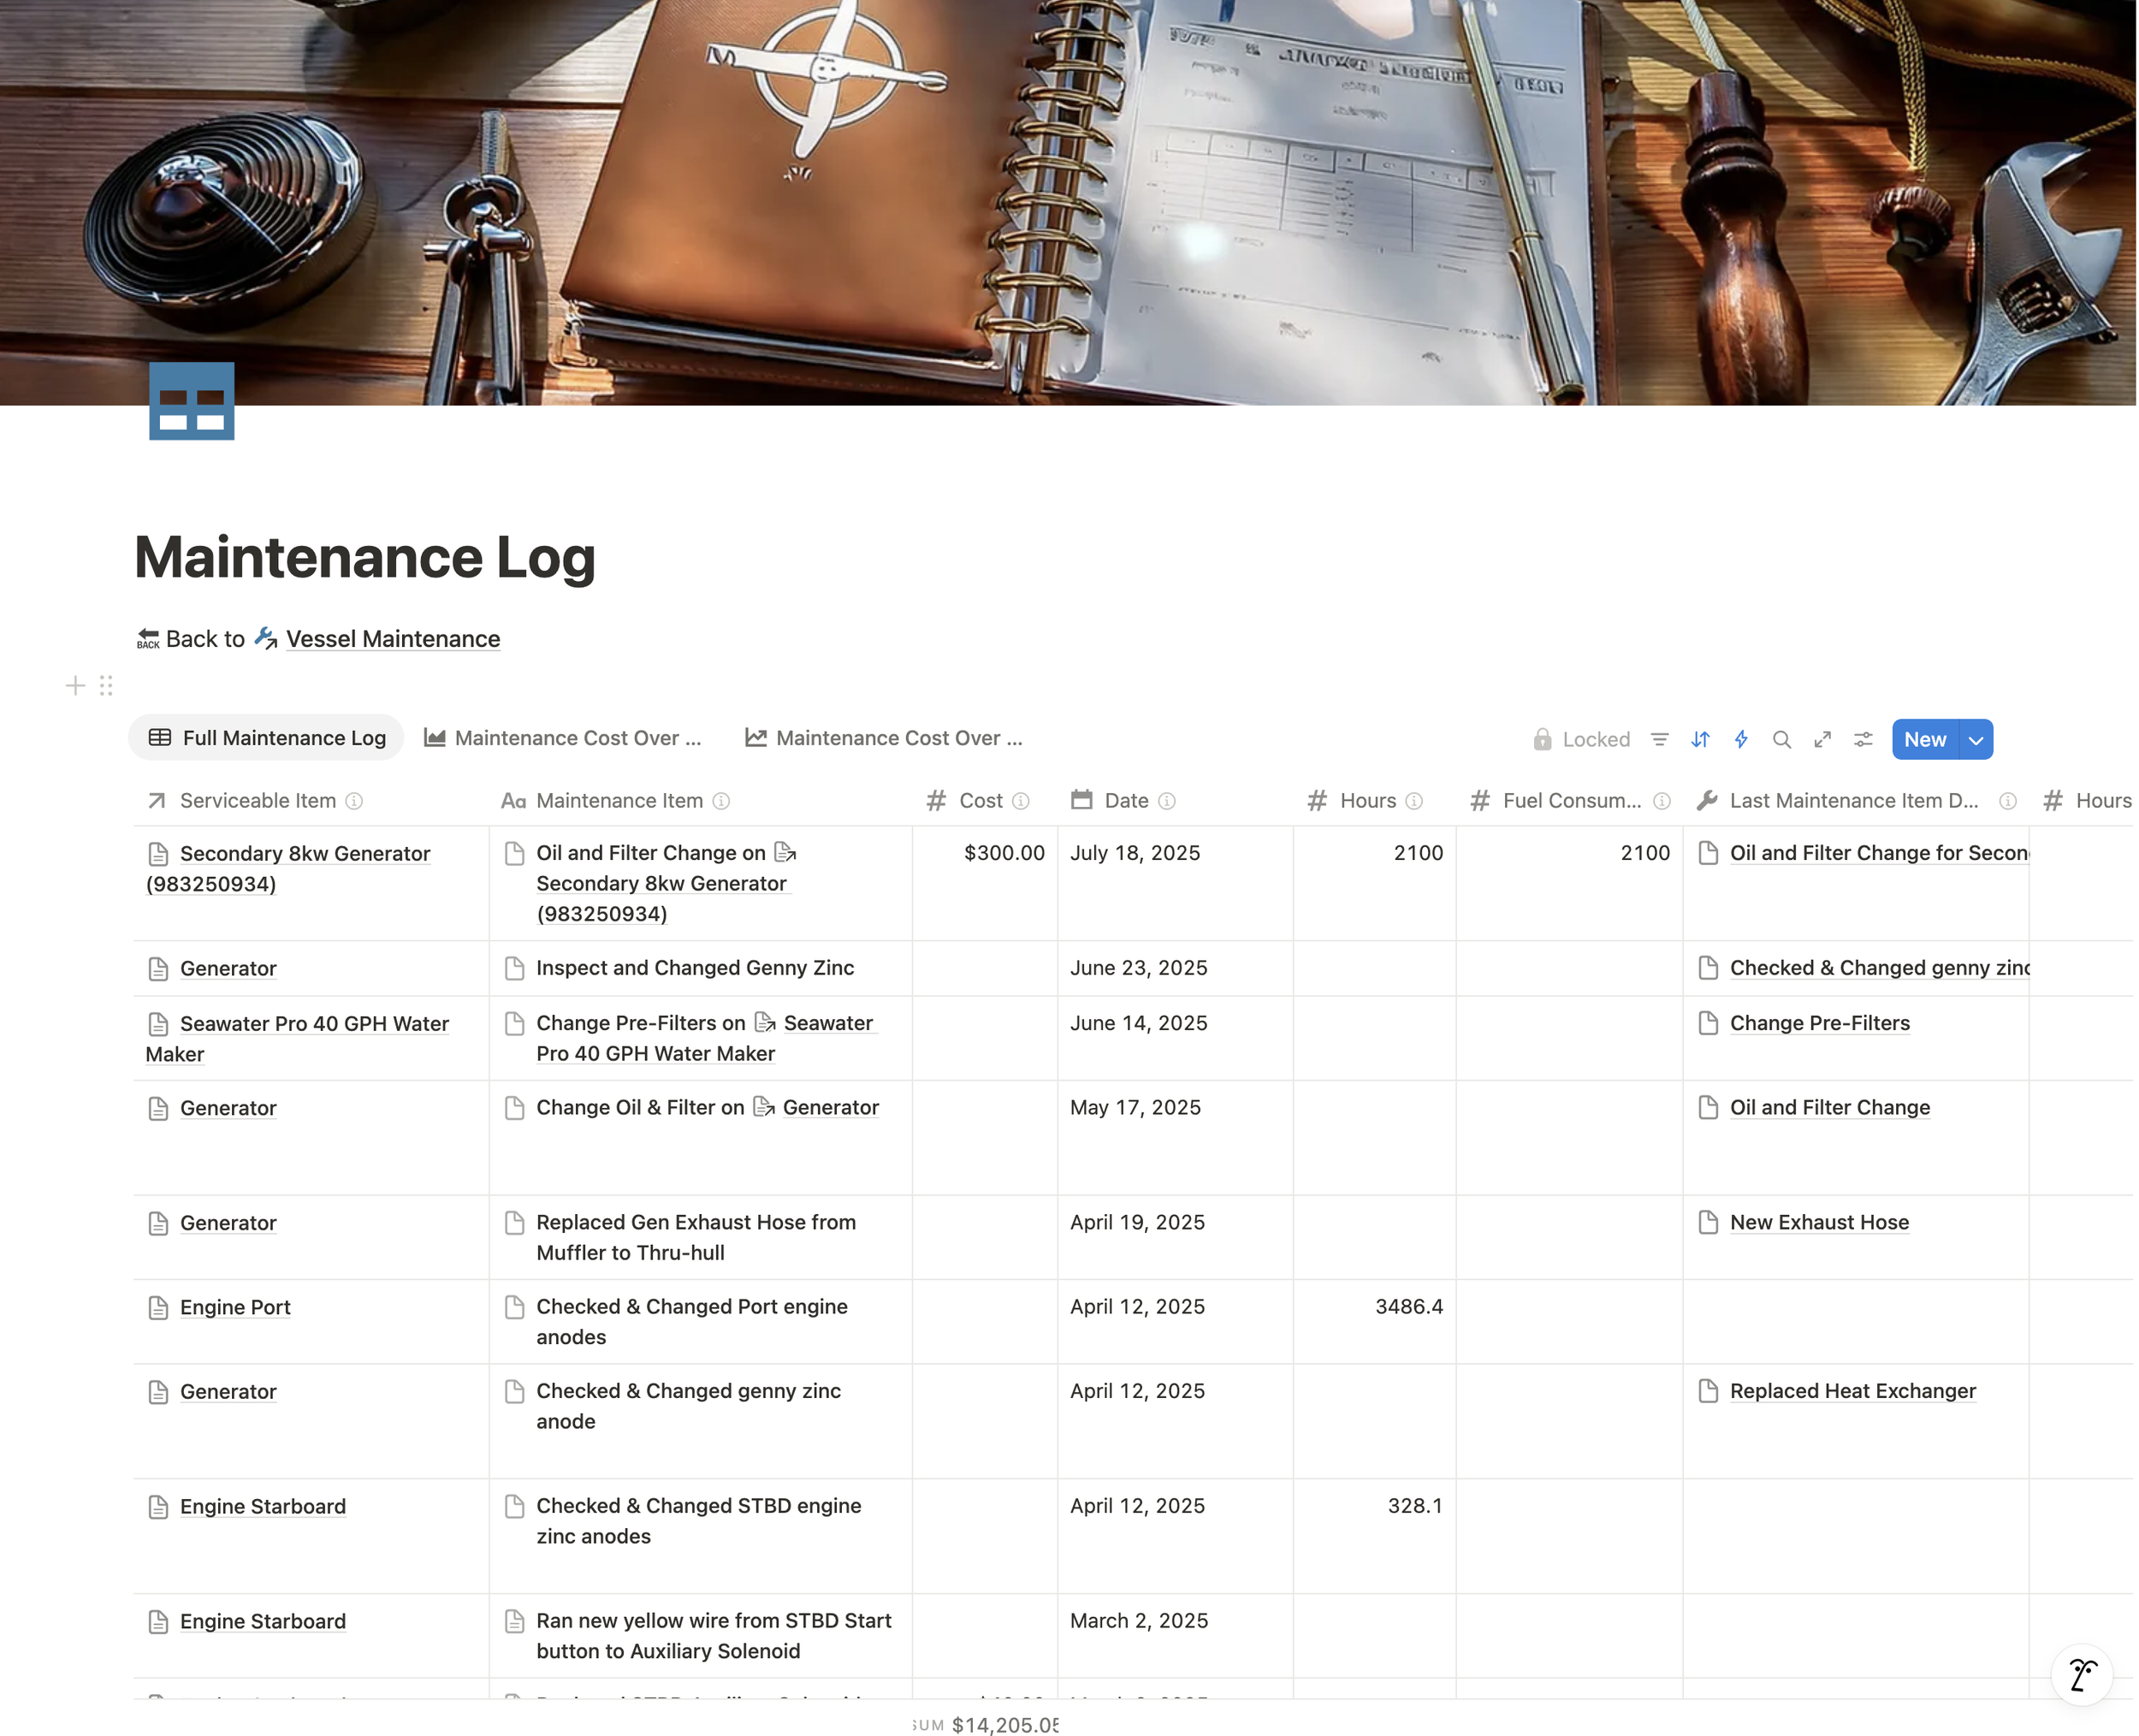Open the database search icon
This screenshot has height=1736, width=2139.
click(x=1781, y=739)
